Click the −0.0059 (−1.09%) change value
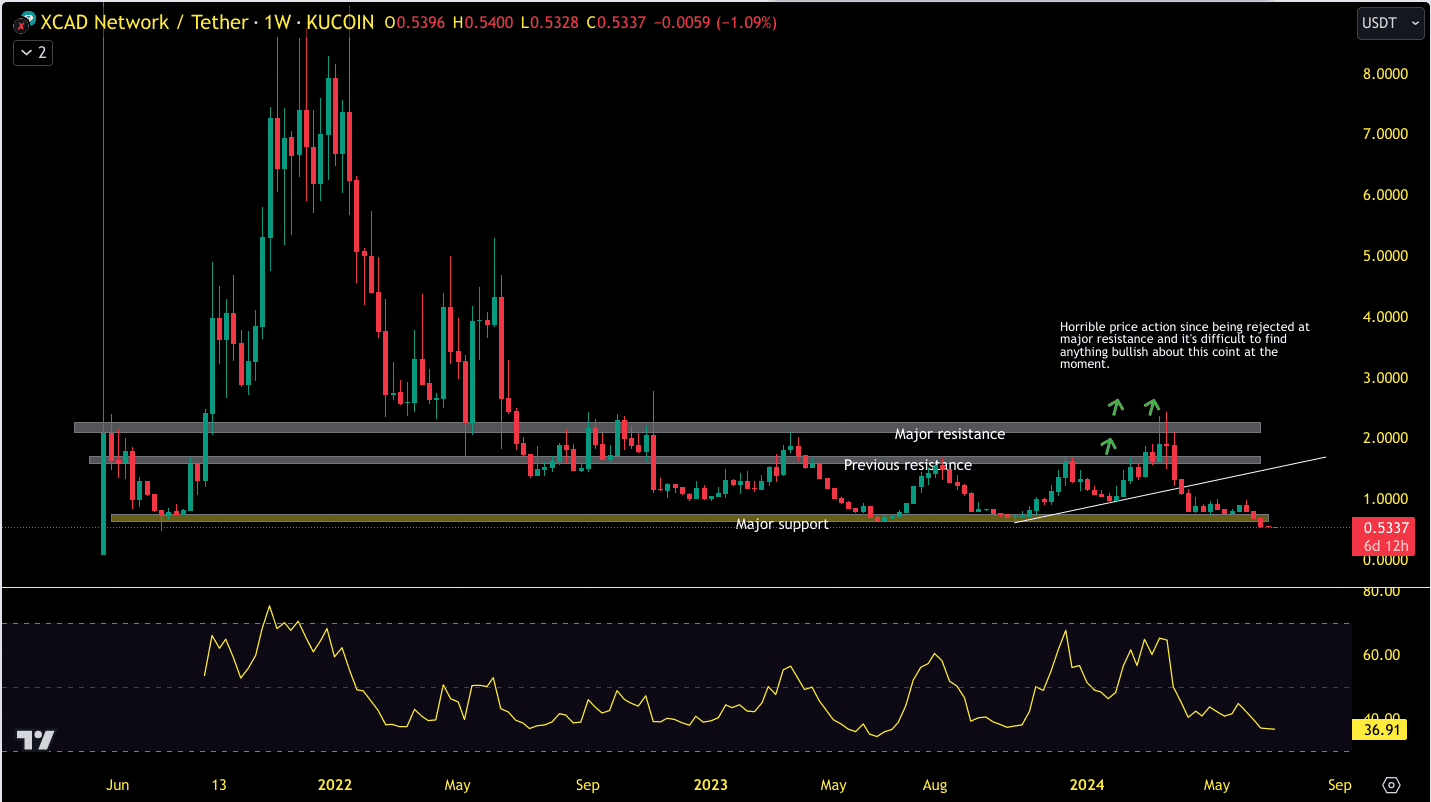This screenshot has width=1431, height=802. pyautogui.click(x=717, y=22)
